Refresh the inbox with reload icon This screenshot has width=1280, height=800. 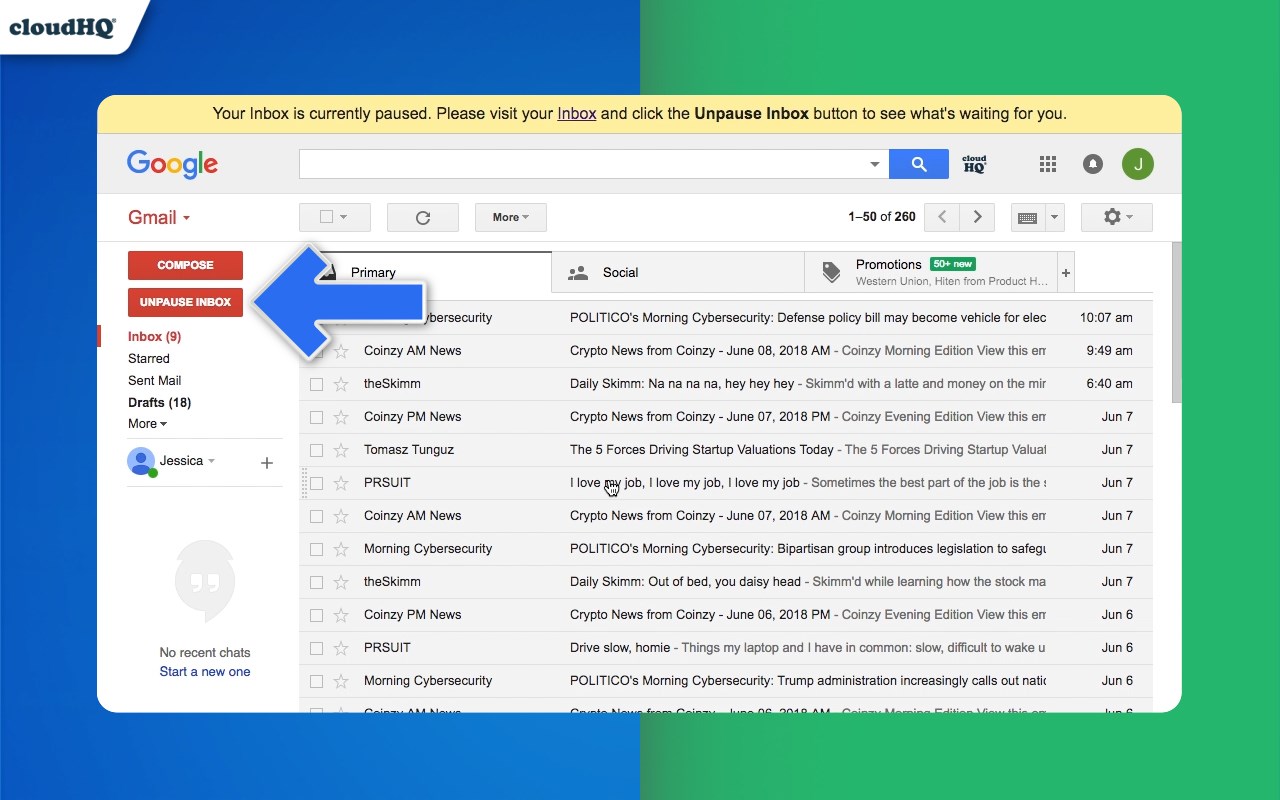(x=423, y=217)
